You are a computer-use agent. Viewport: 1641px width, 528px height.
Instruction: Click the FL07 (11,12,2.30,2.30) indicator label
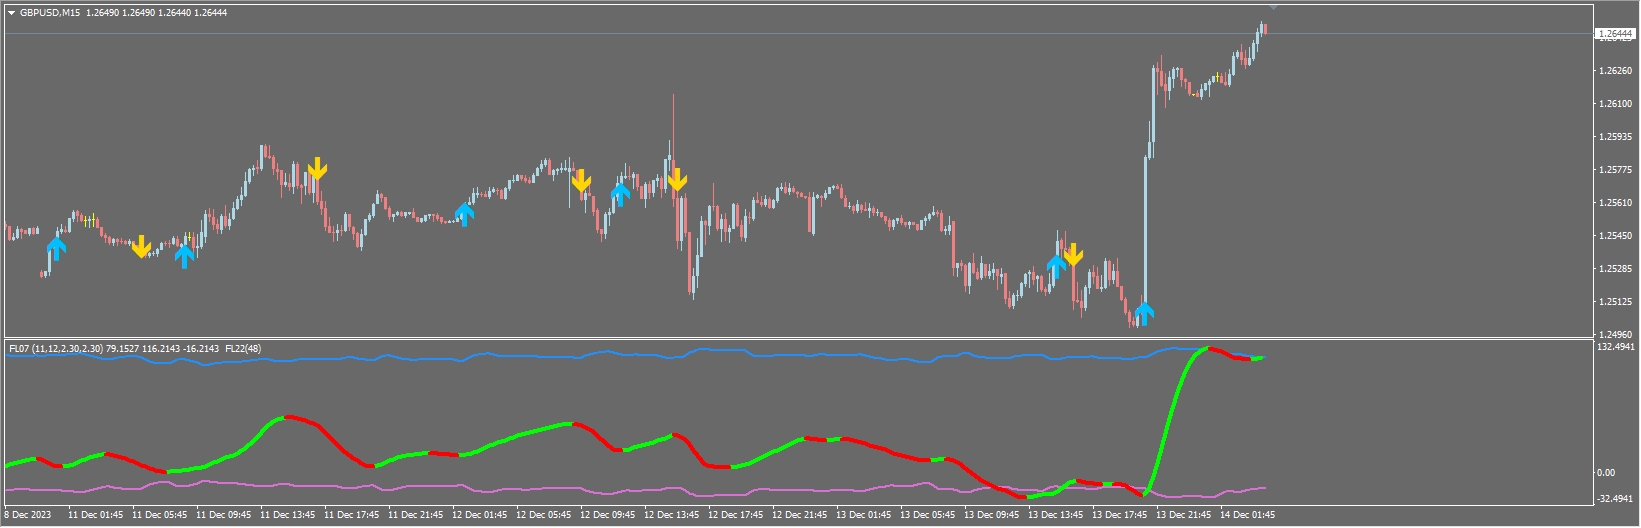[55, 349]
